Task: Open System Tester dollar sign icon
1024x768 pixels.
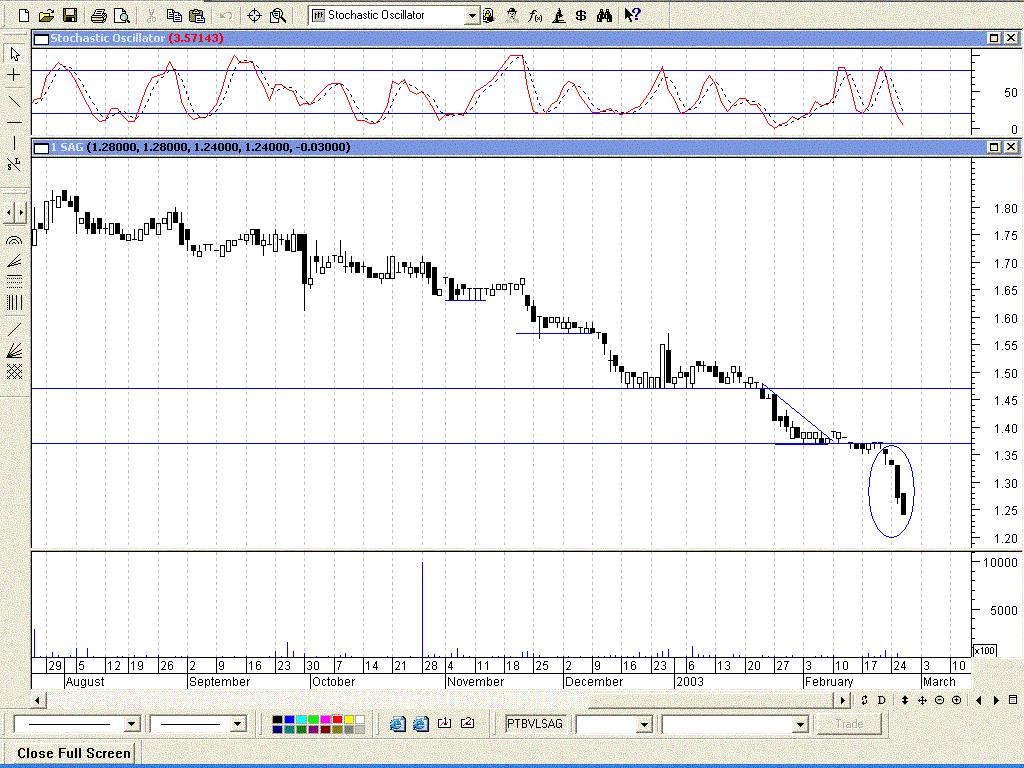Action: (x=581, y=15)
